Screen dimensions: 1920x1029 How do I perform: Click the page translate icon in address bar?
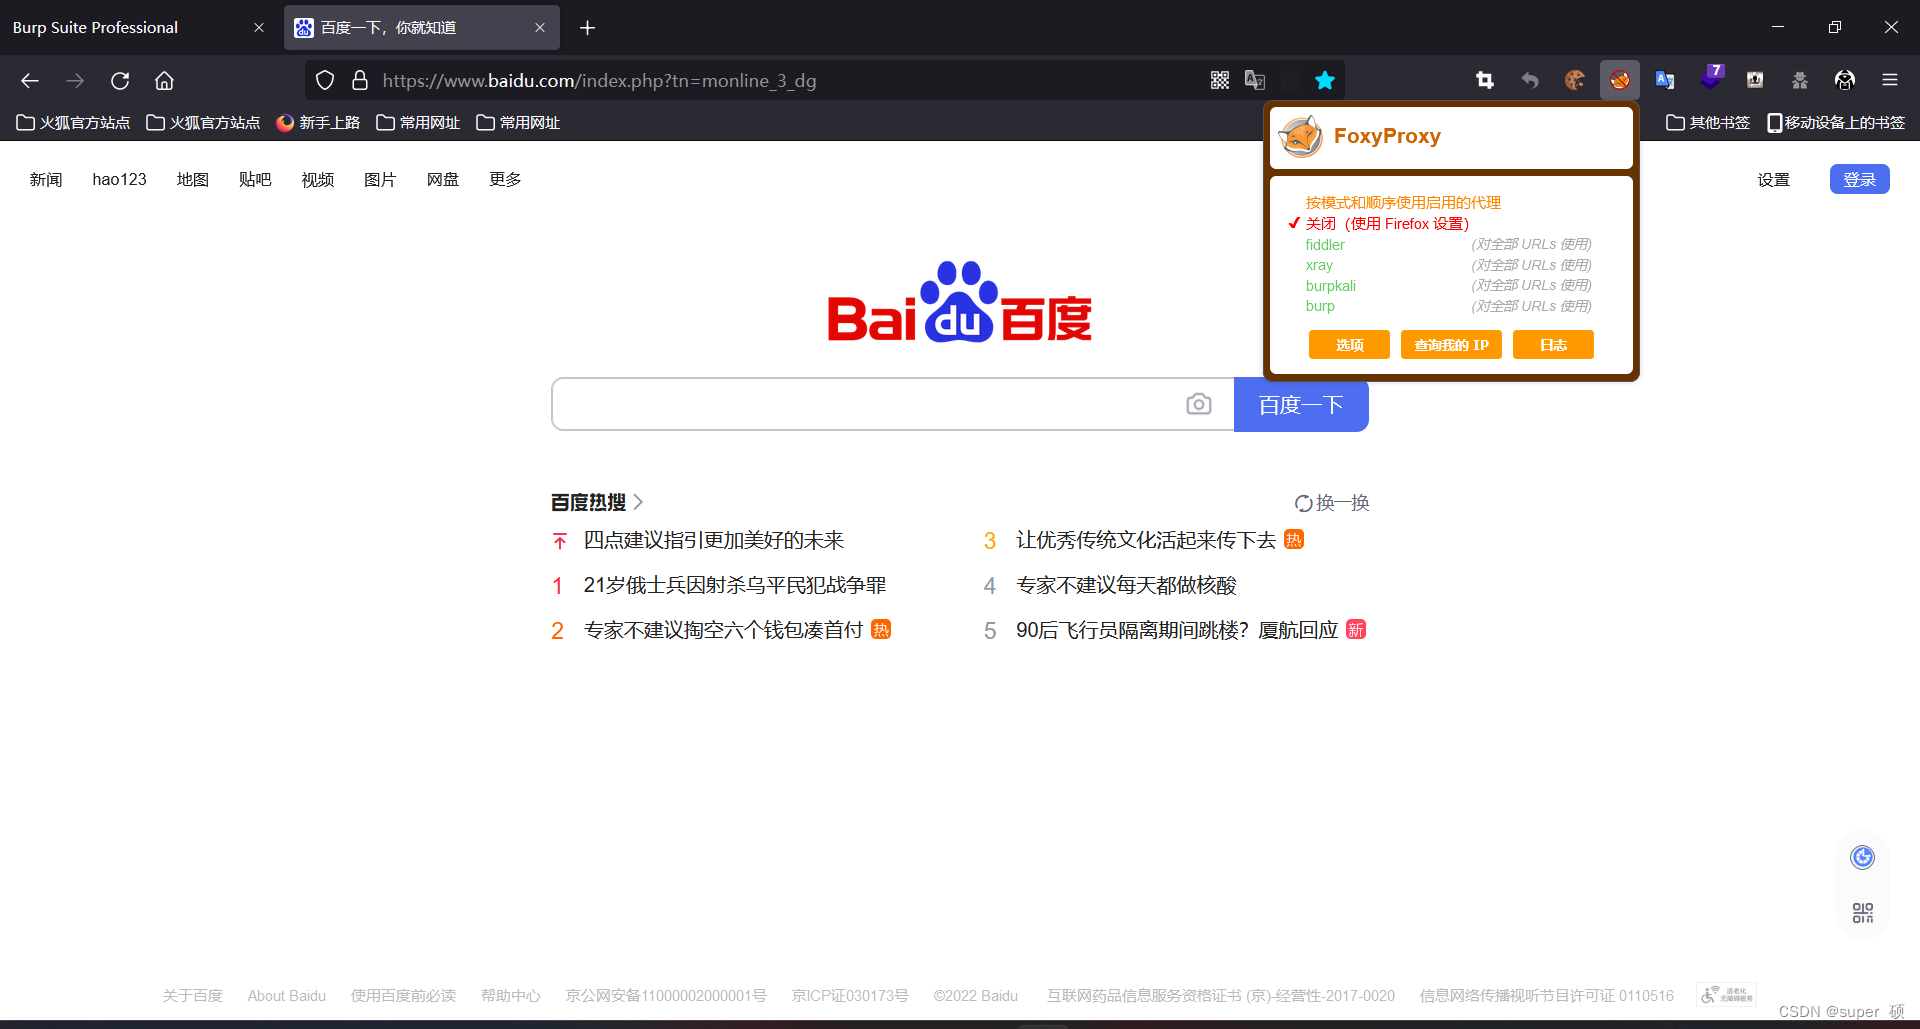[1255, 81]
